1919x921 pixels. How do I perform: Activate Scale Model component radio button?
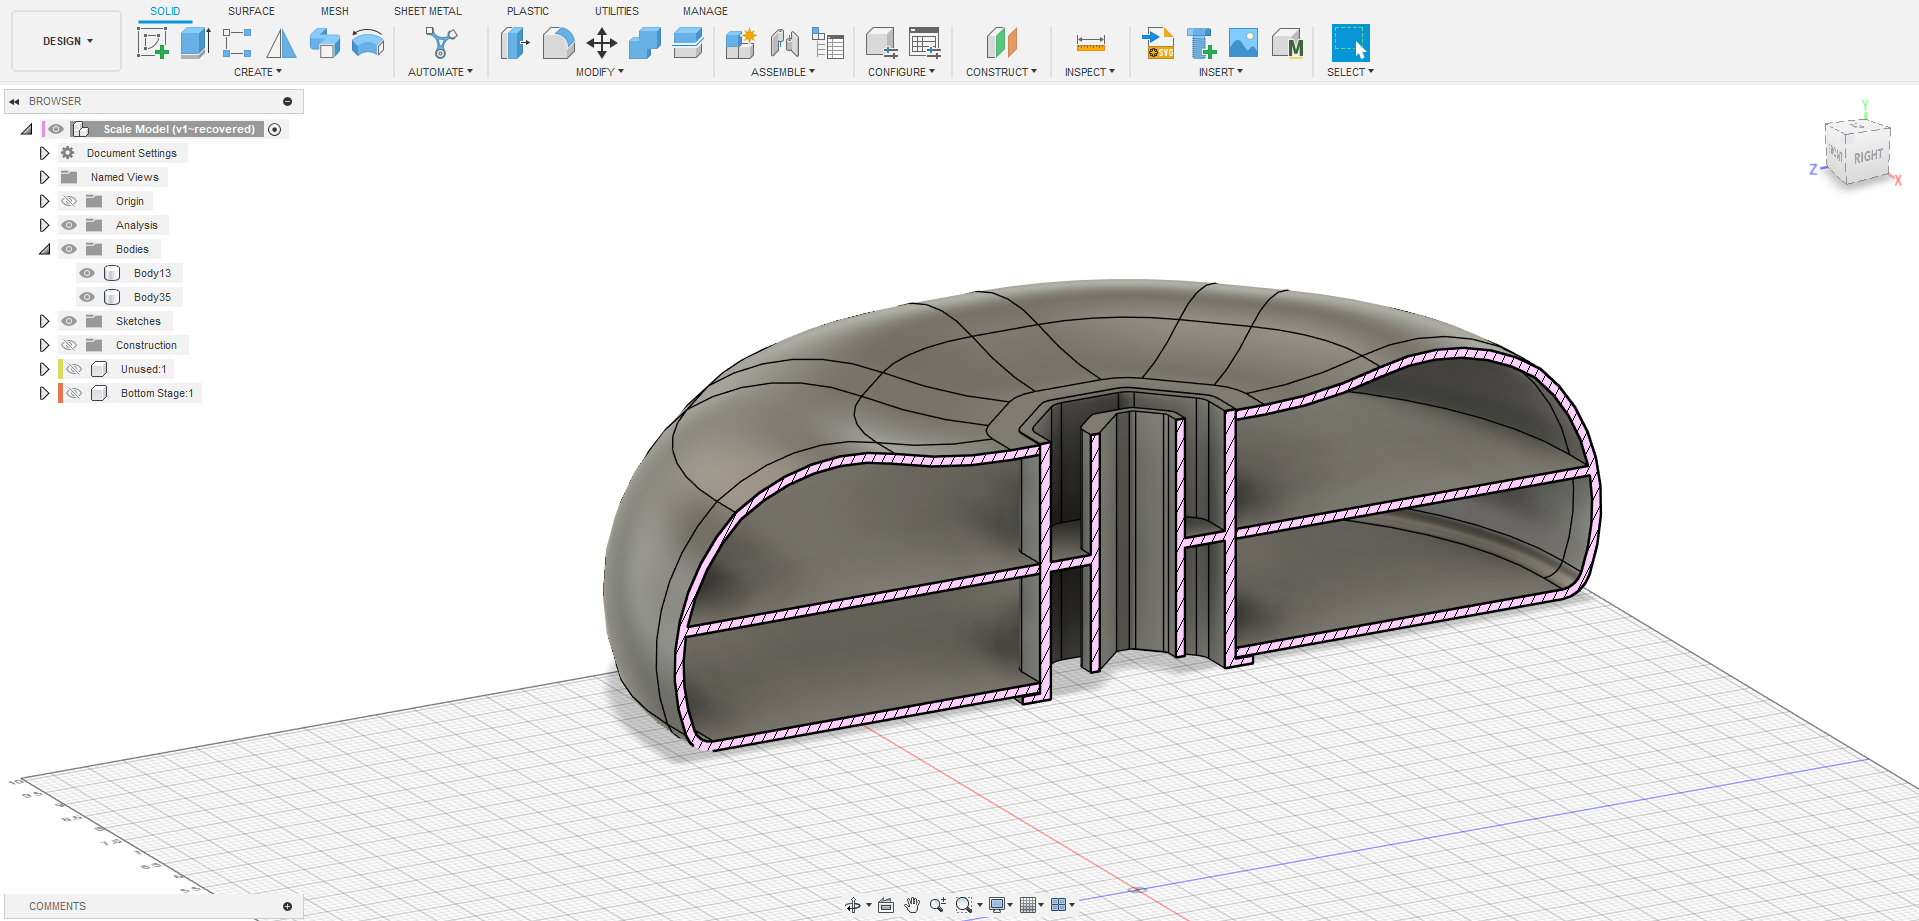tap(275, 129)
